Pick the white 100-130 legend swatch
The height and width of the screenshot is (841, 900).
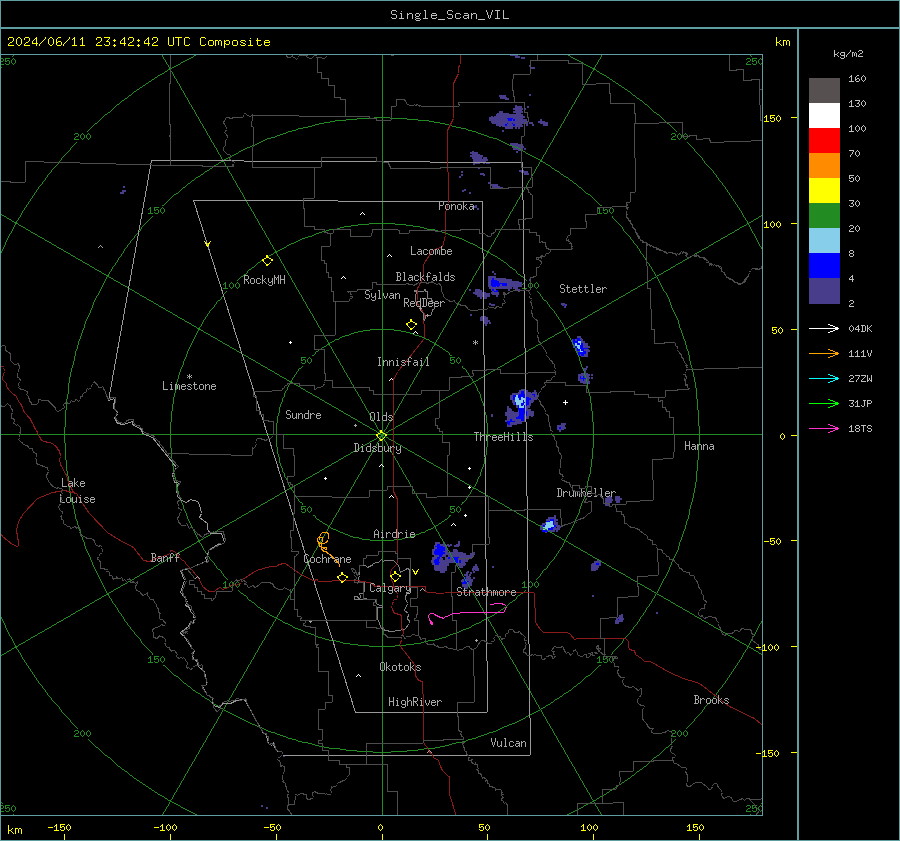(824, 116)
